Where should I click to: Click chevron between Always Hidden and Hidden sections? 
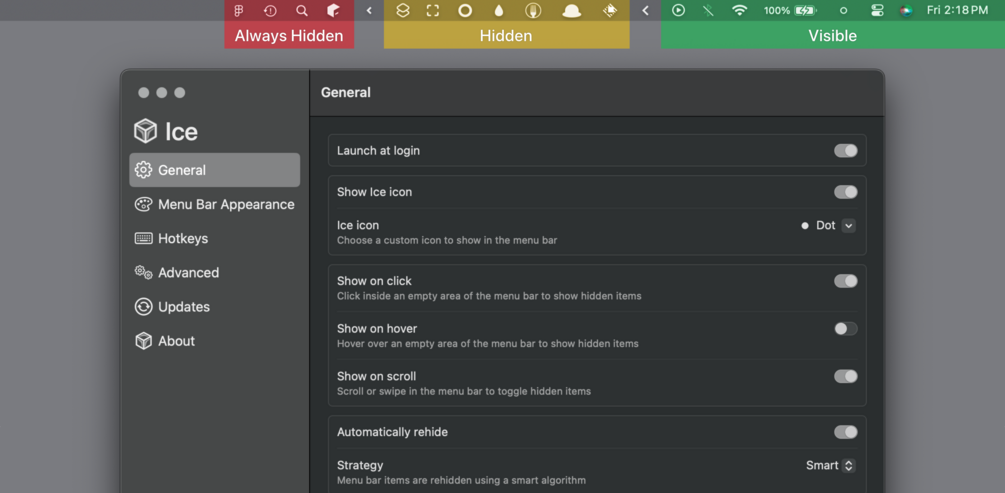coord(369,10)
